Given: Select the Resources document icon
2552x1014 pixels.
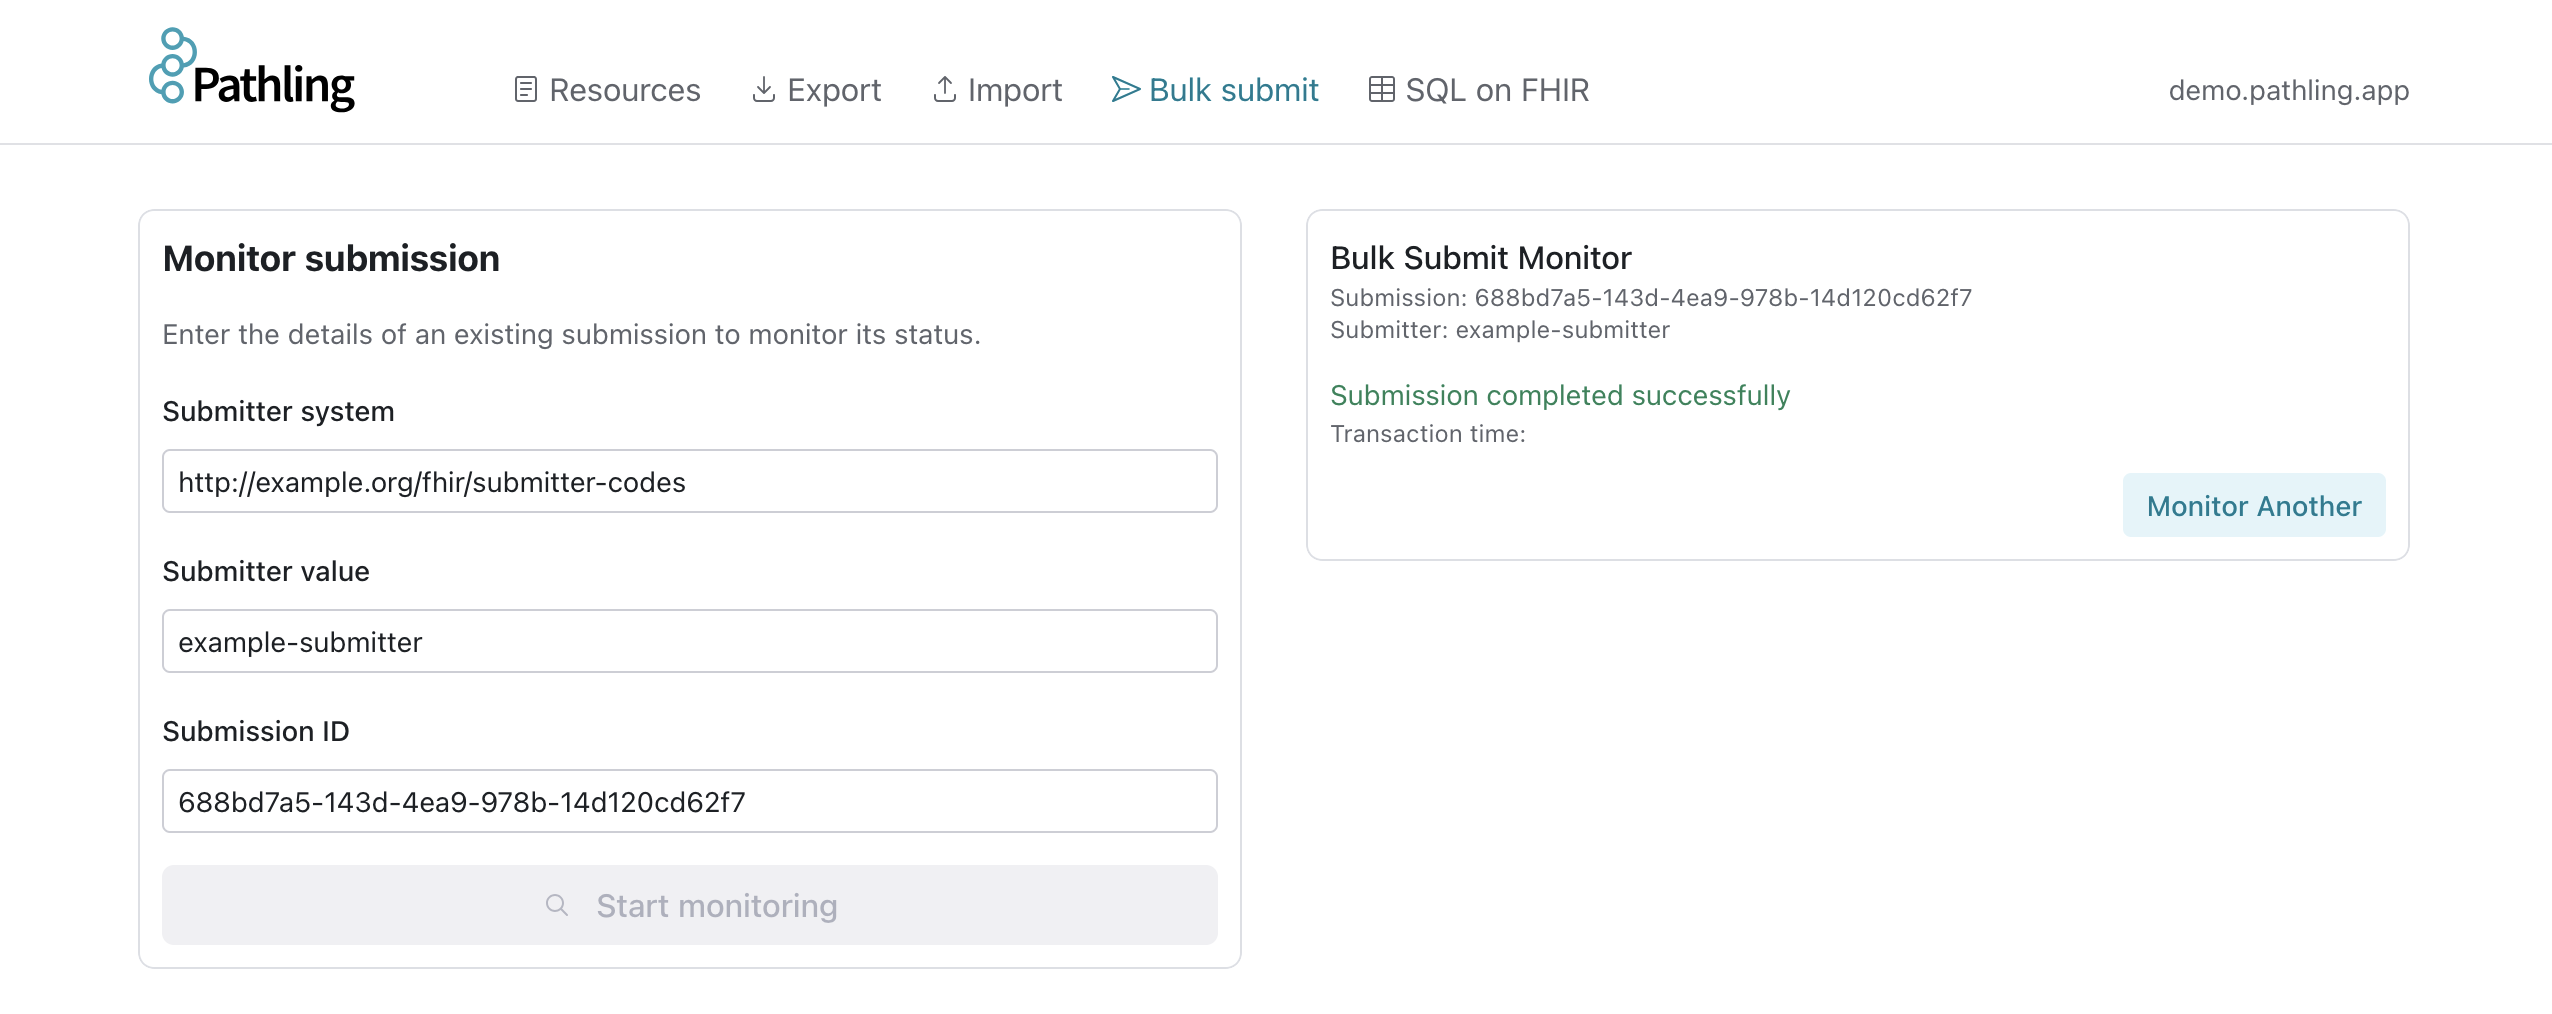Looking at the screenshot, I should [524, 89].
